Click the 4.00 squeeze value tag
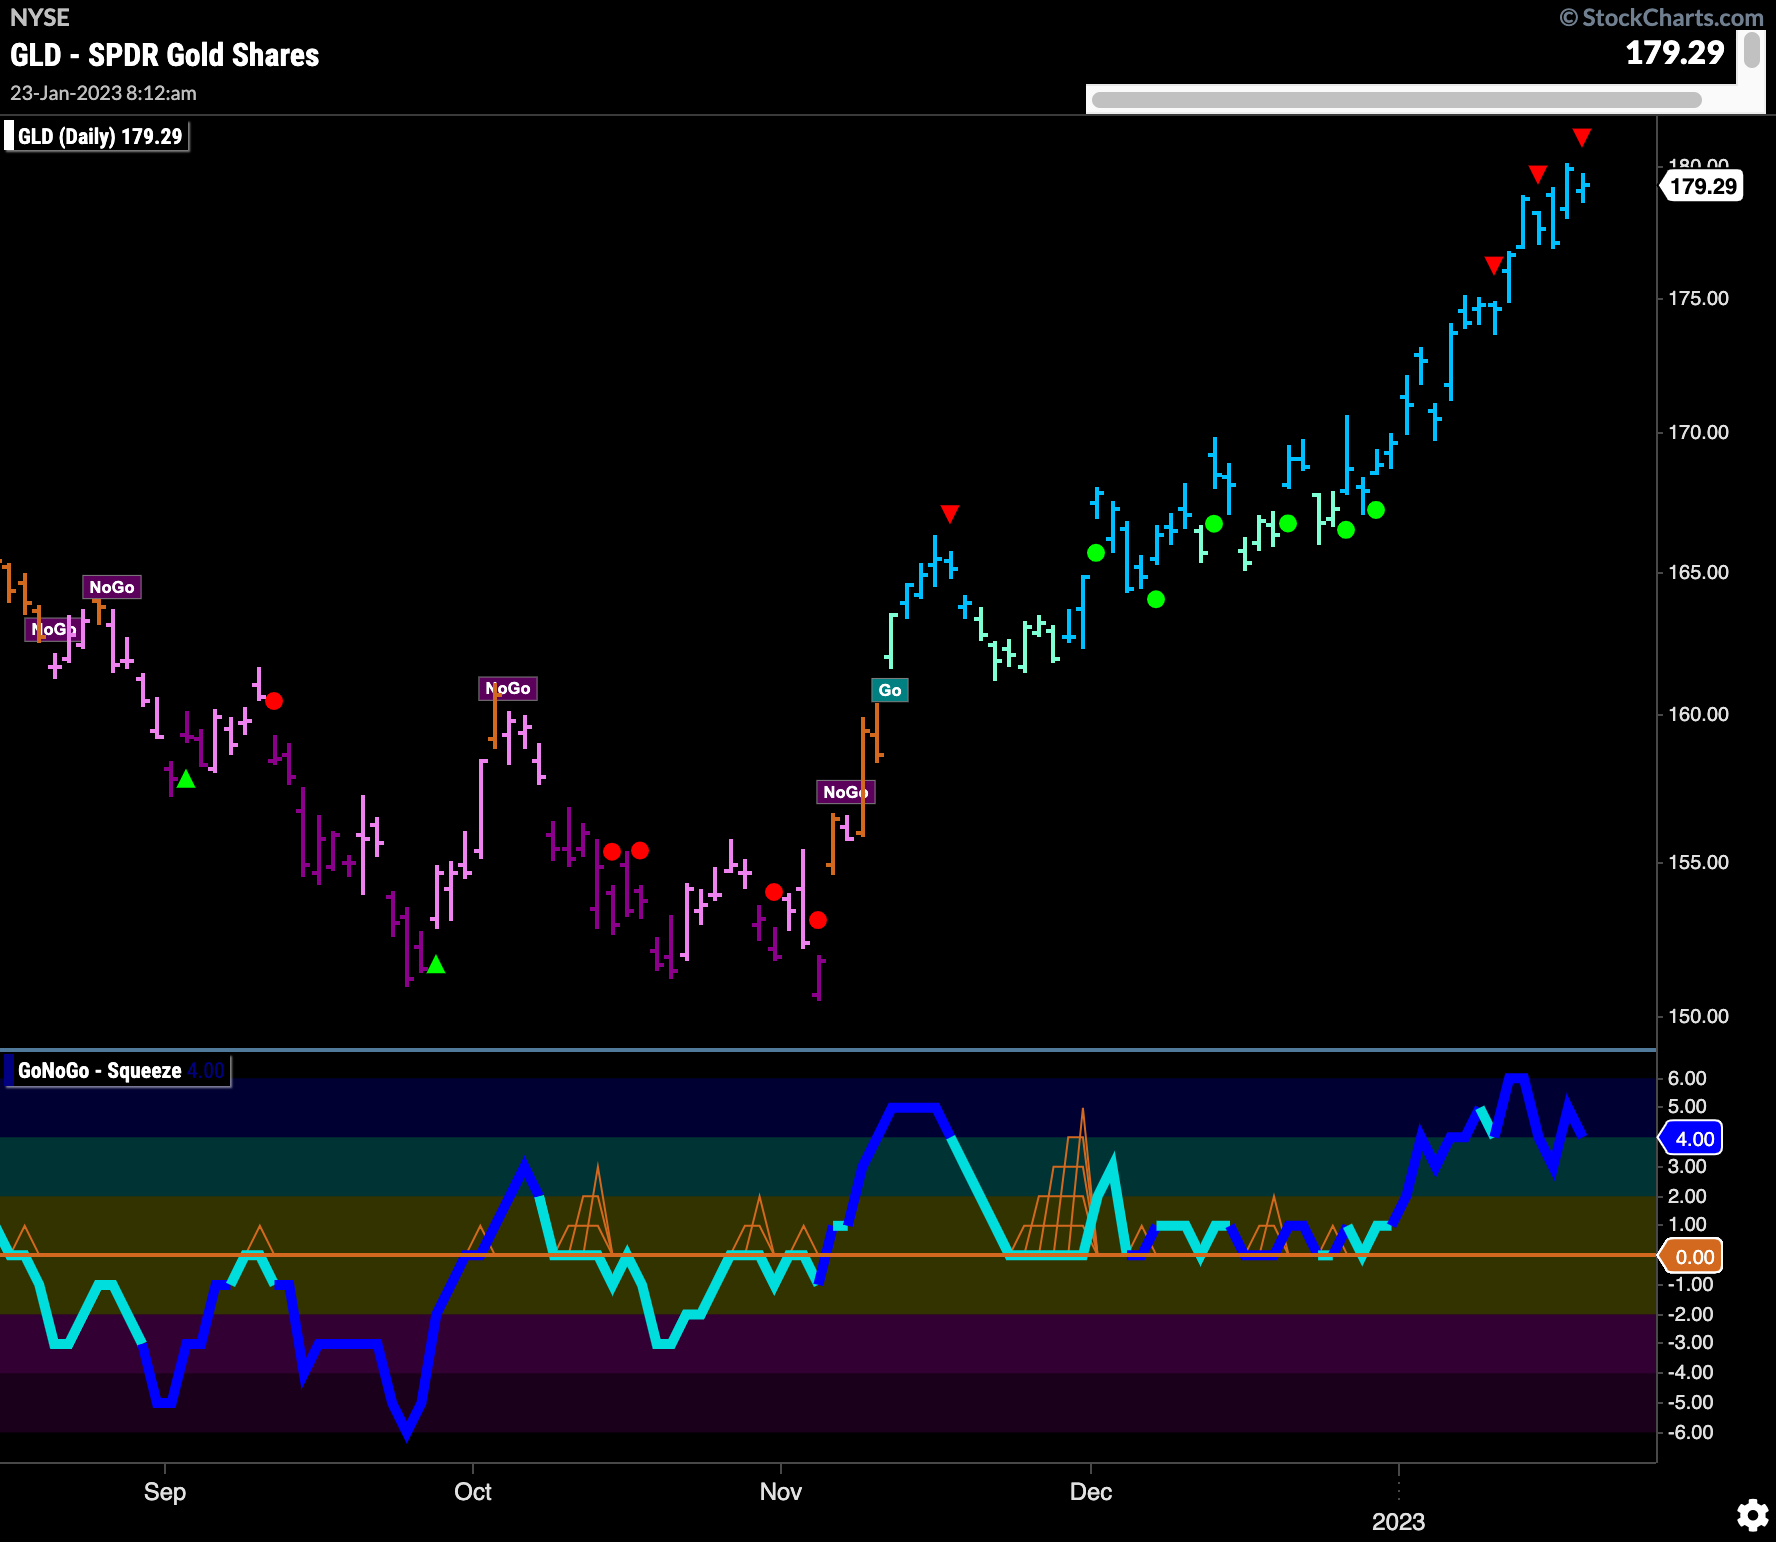 point(1692,1138)
